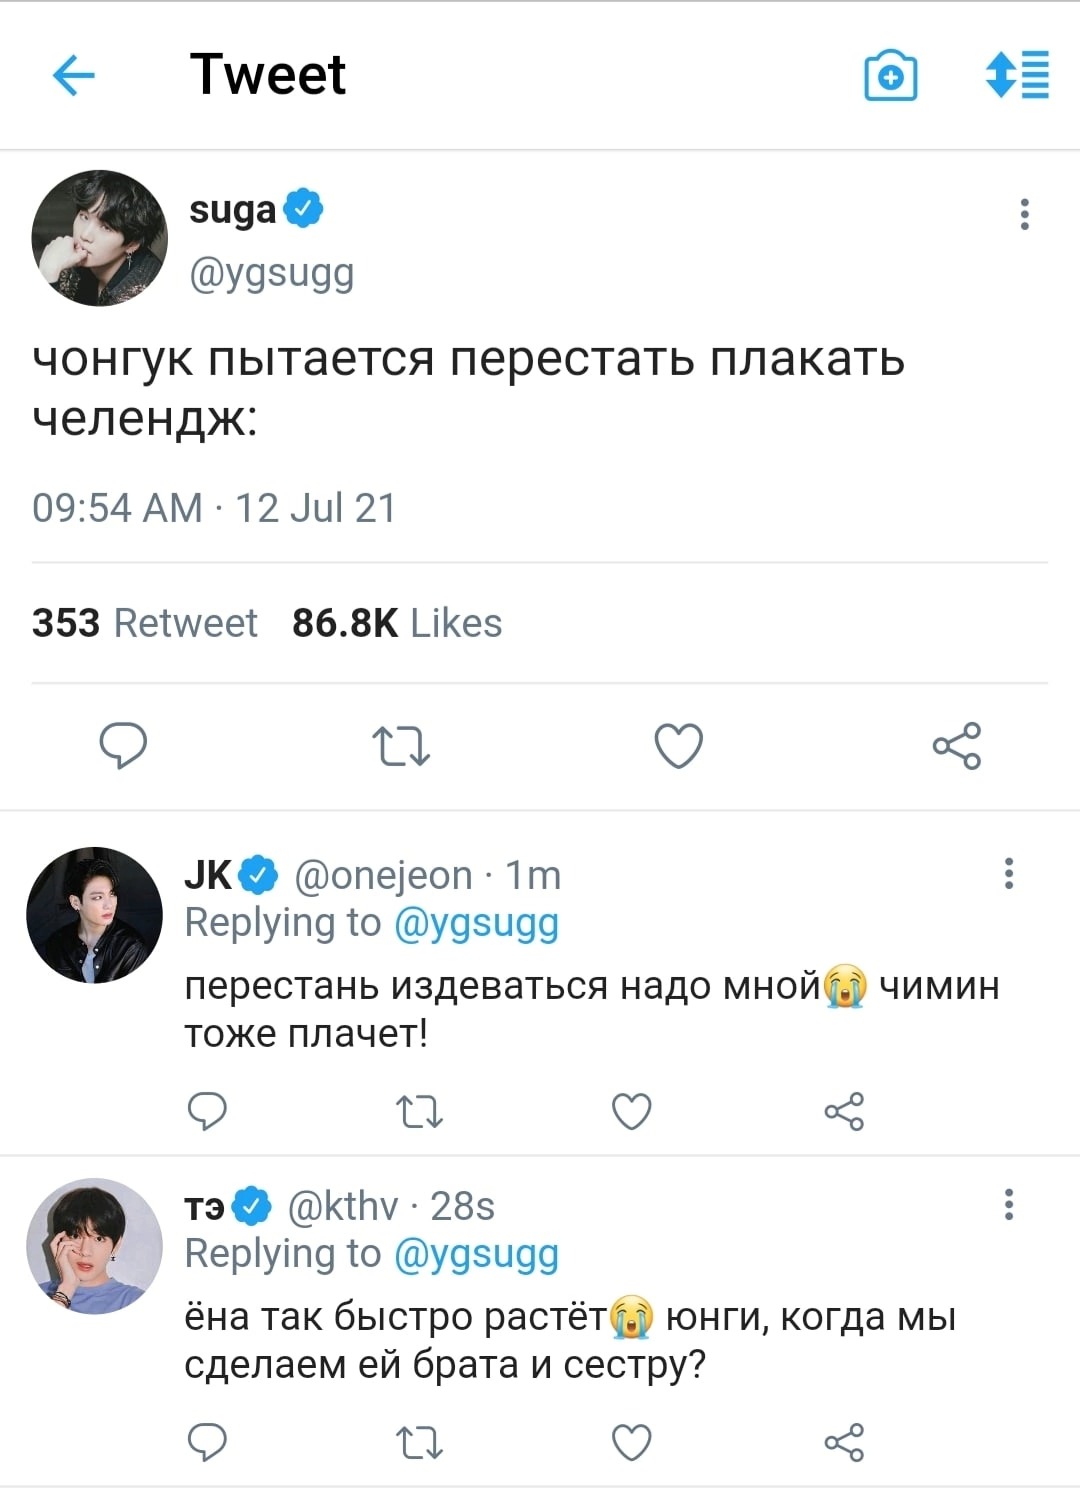1080x1488 pixels.
Task: Reply to suga's main tweet
Action: [x=124, y=746]
